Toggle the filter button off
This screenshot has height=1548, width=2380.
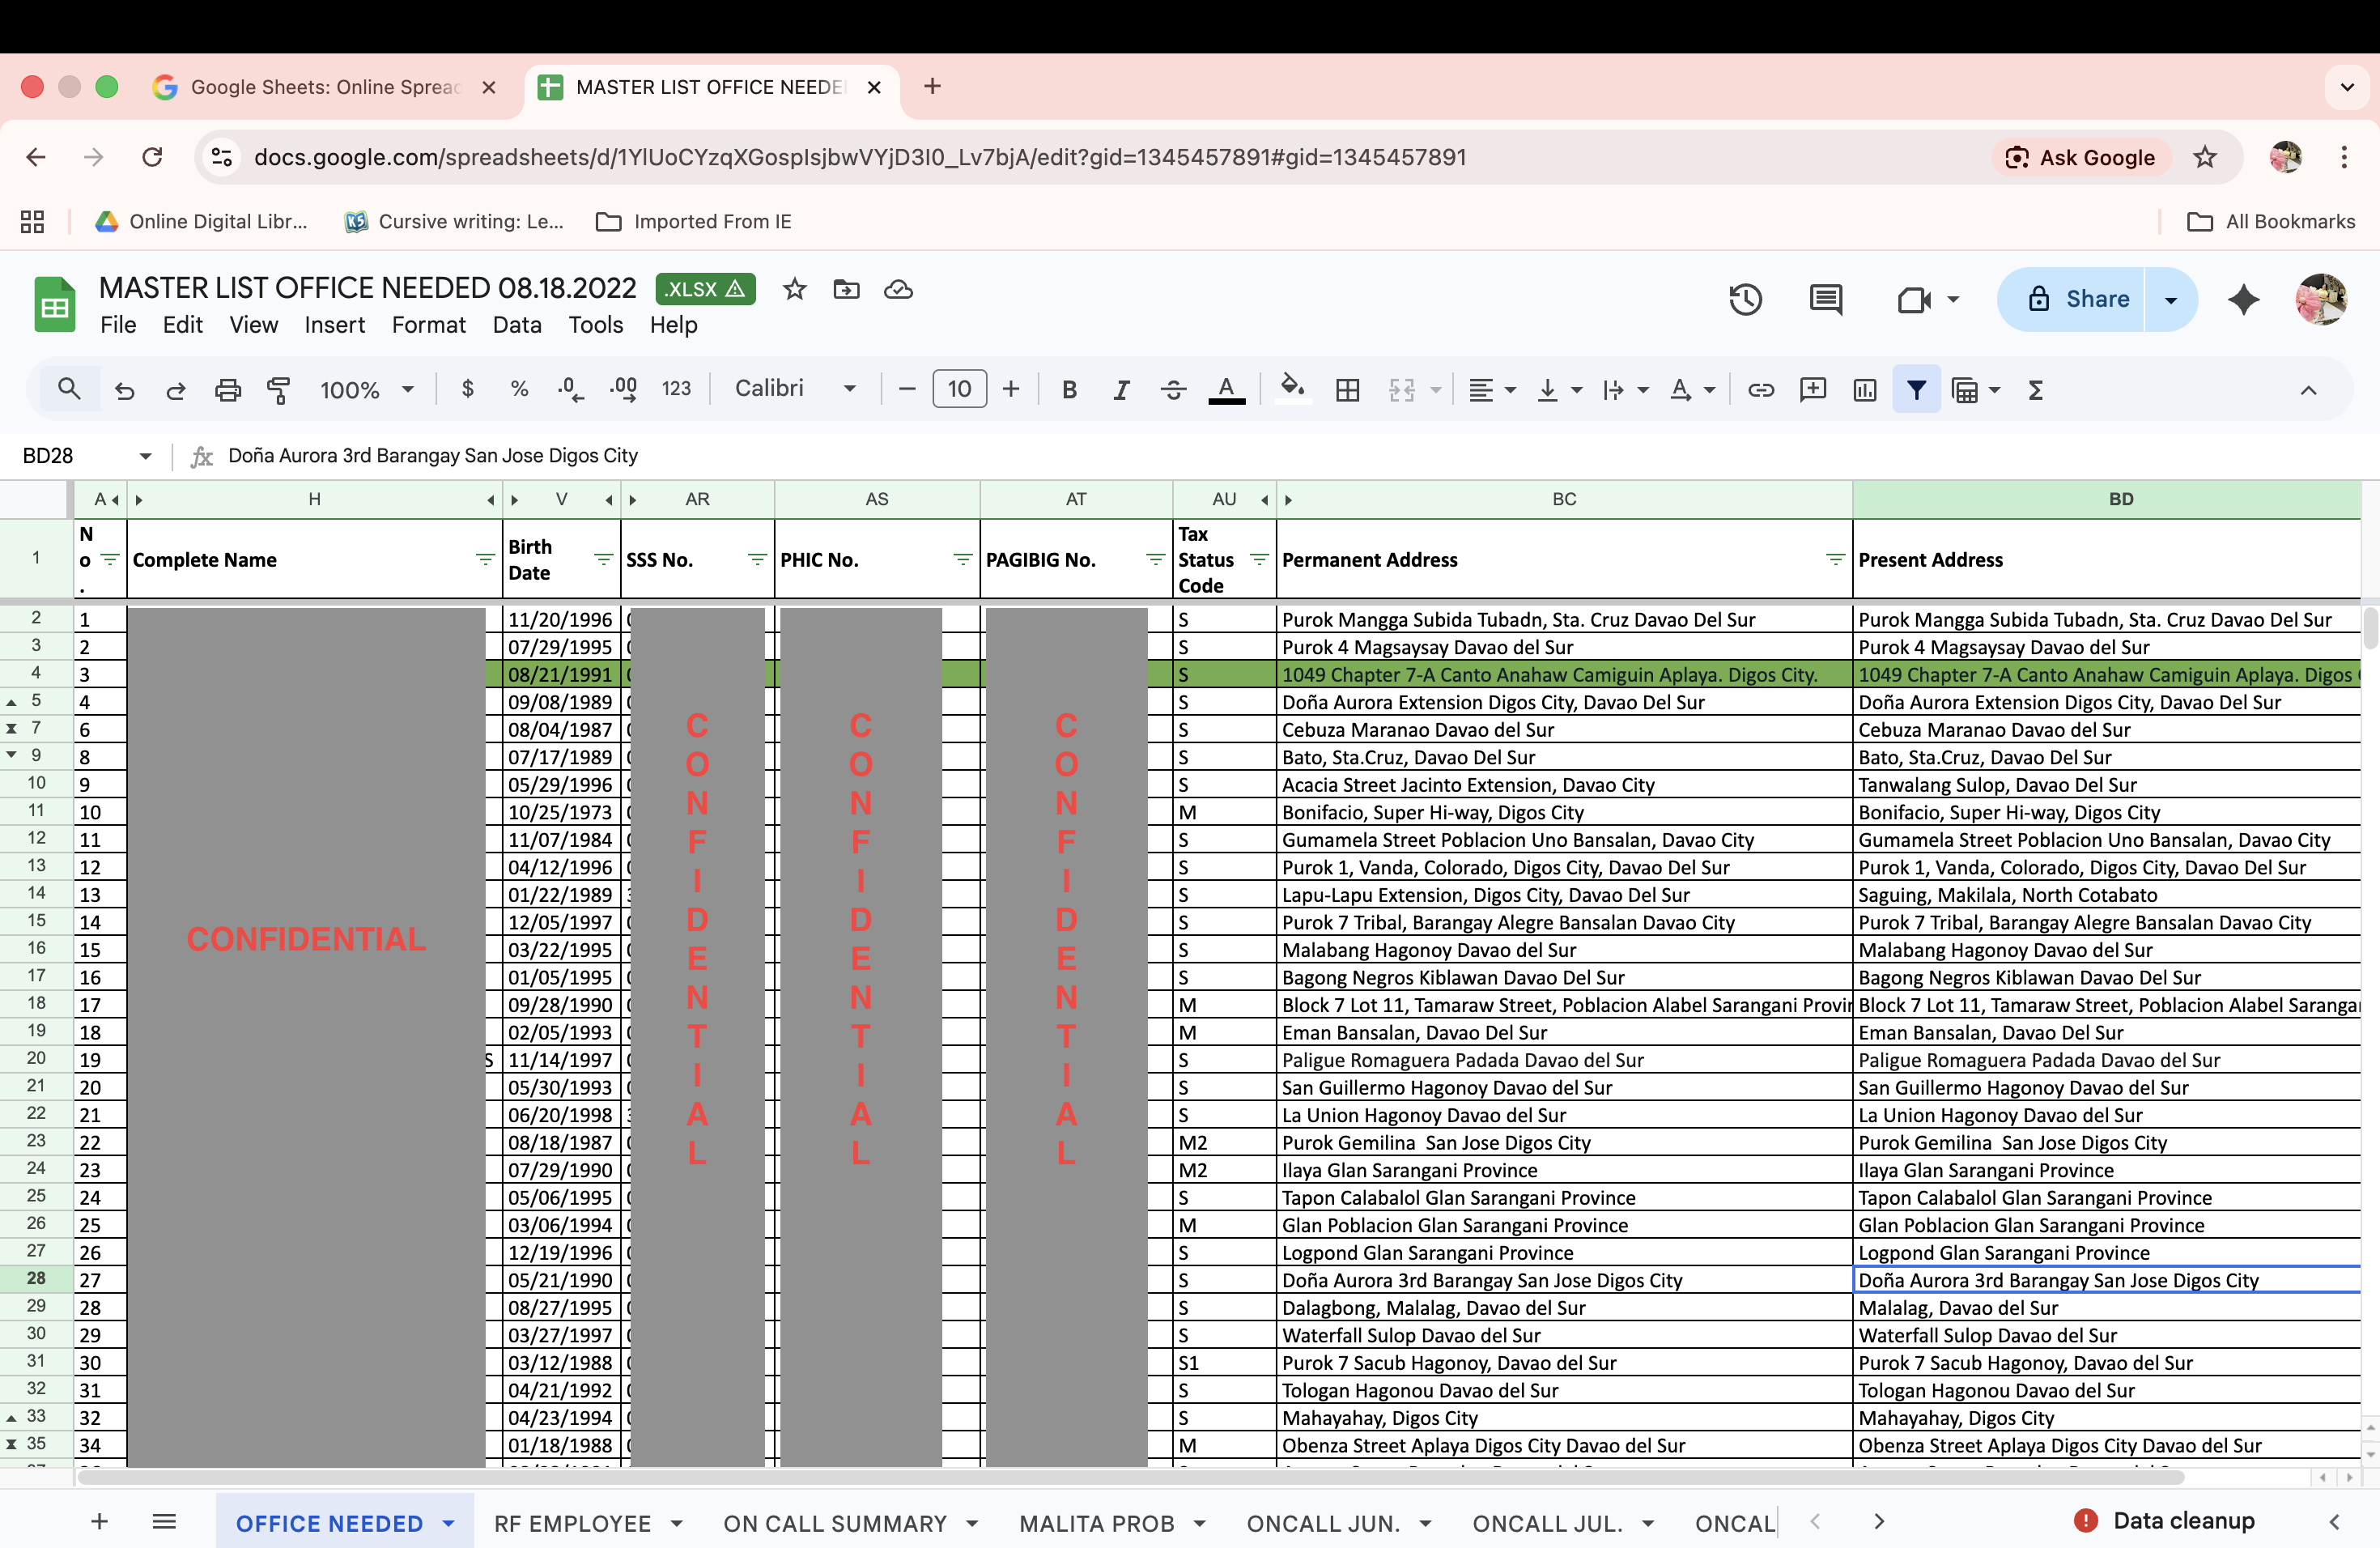[x=1915, y=390]
